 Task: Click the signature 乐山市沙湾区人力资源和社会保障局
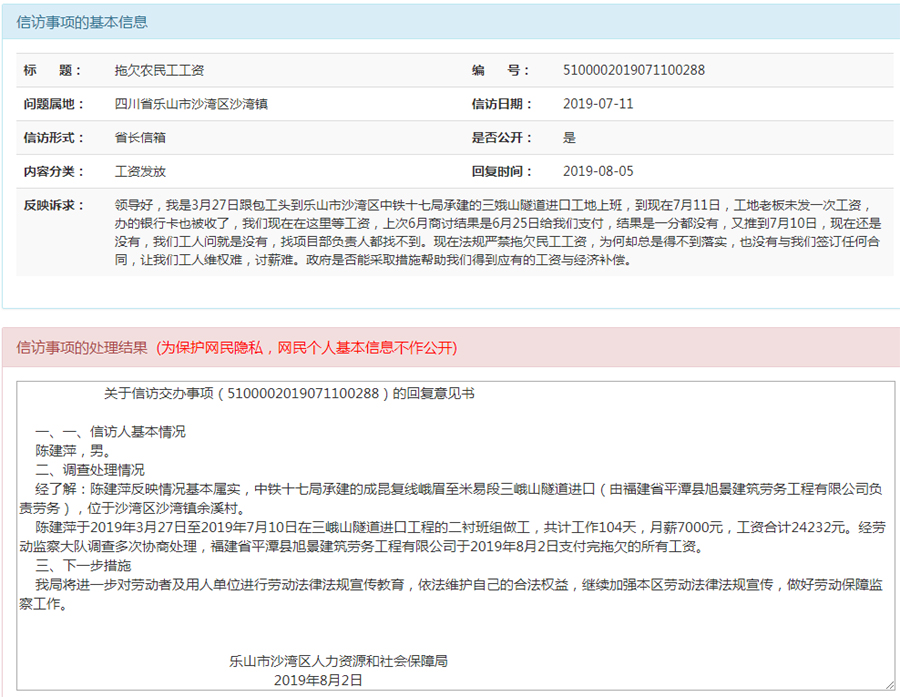click(338, 661)
